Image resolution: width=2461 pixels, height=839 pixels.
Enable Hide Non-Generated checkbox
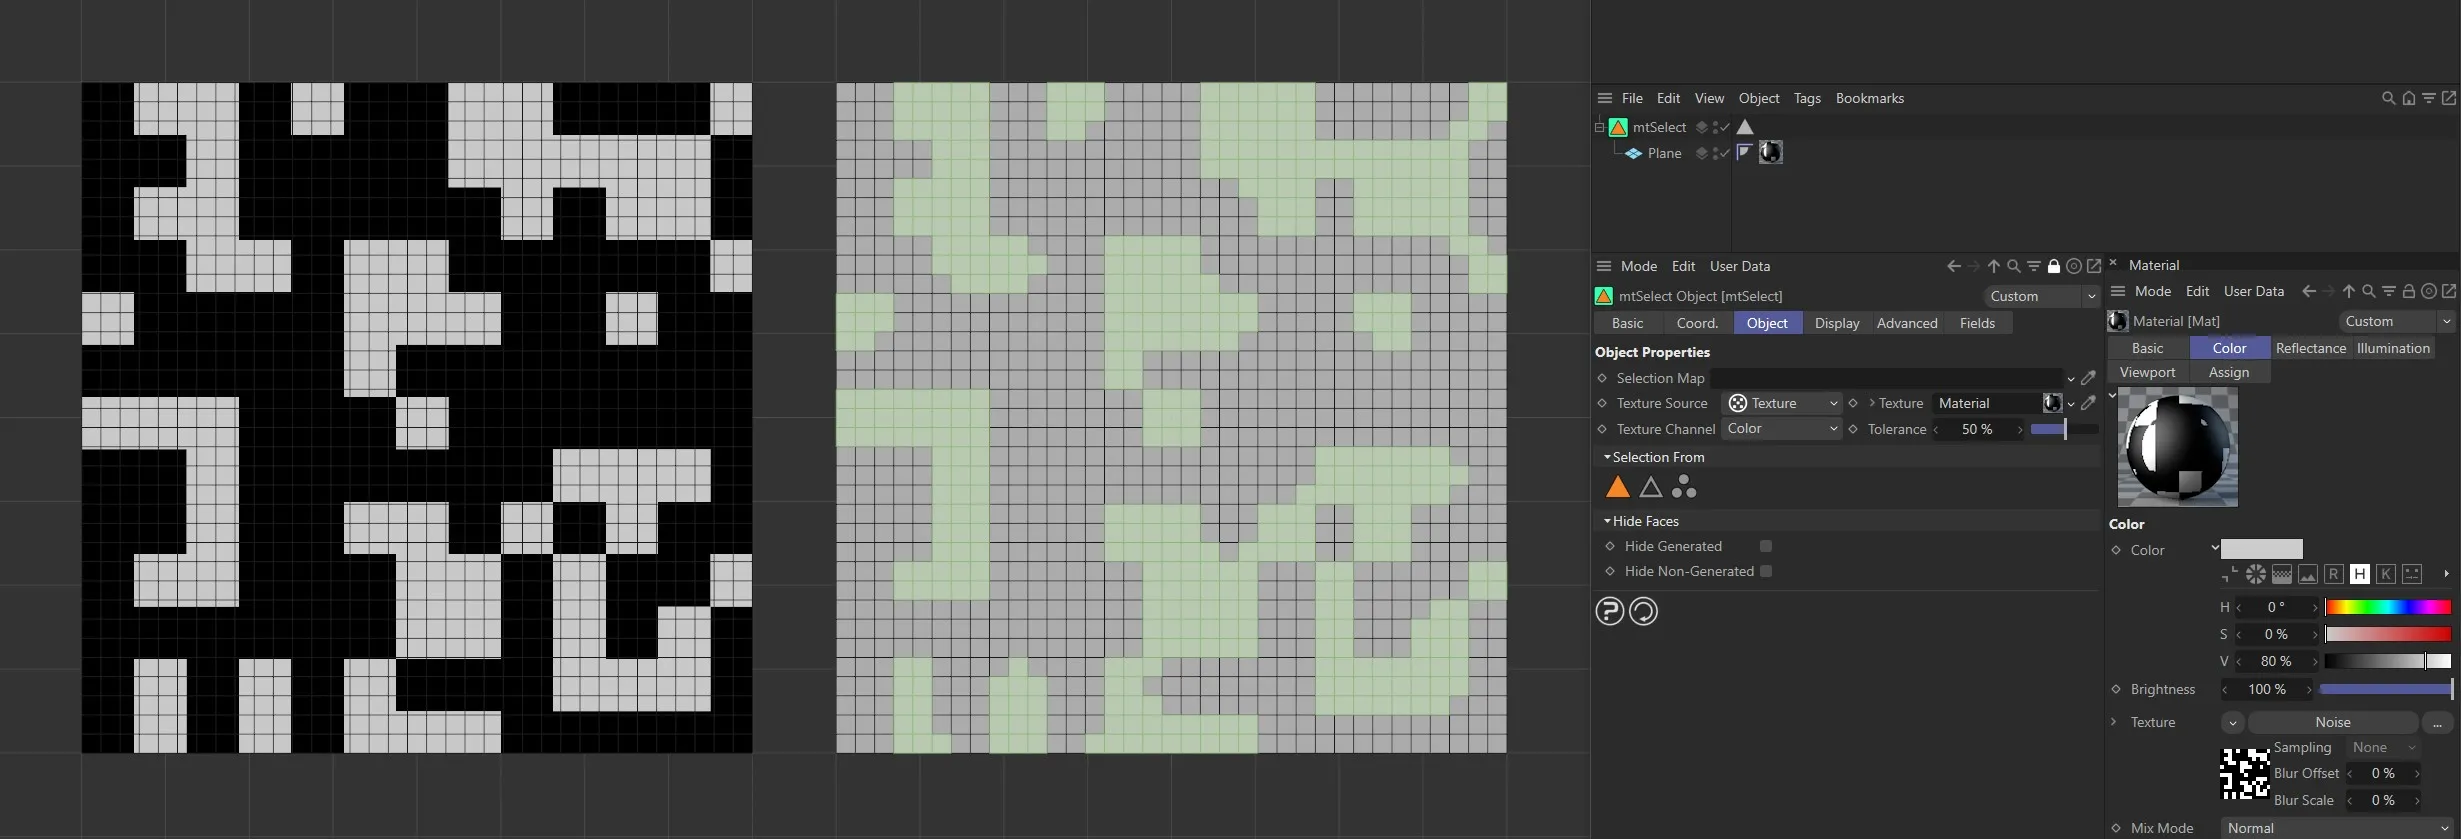click(x=1766, y=571)
